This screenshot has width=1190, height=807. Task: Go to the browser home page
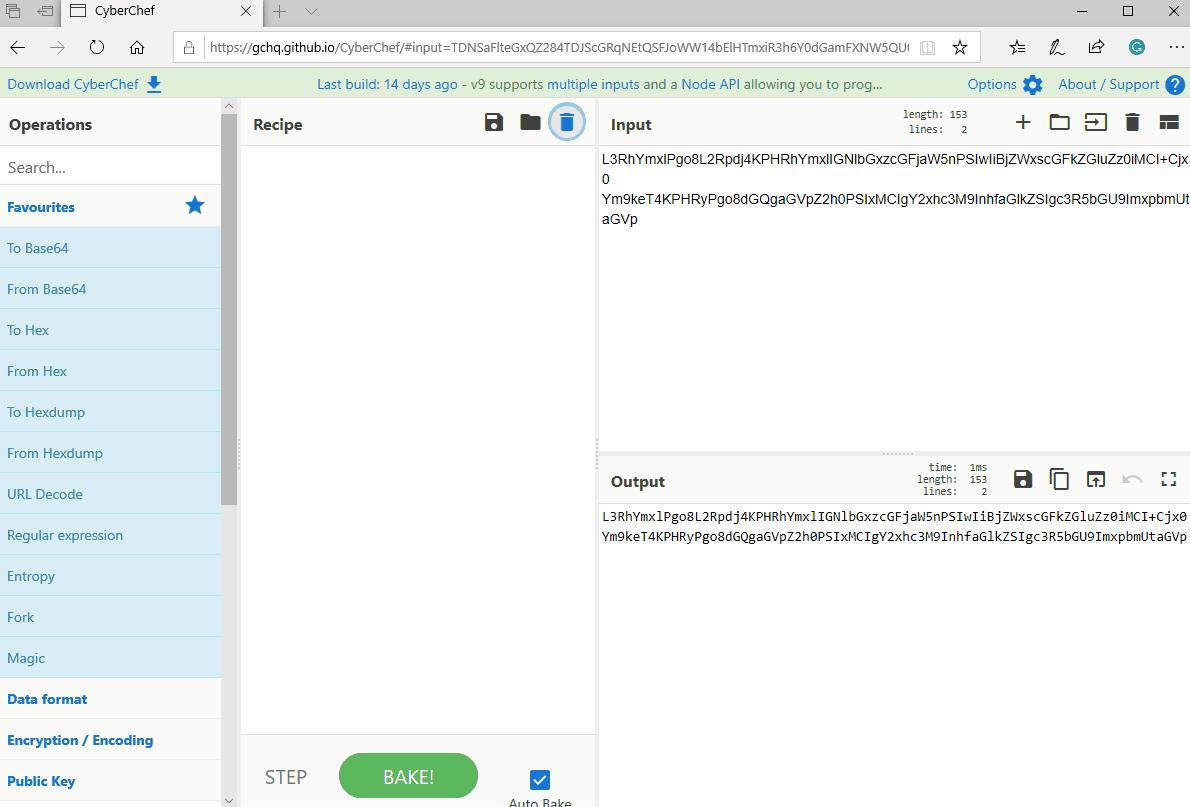coord(137,48)
